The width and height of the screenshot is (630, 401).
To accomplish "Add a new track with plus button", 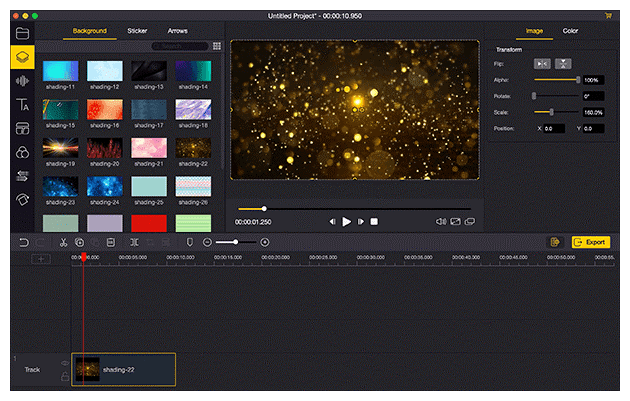I will [x=41, y=259].
